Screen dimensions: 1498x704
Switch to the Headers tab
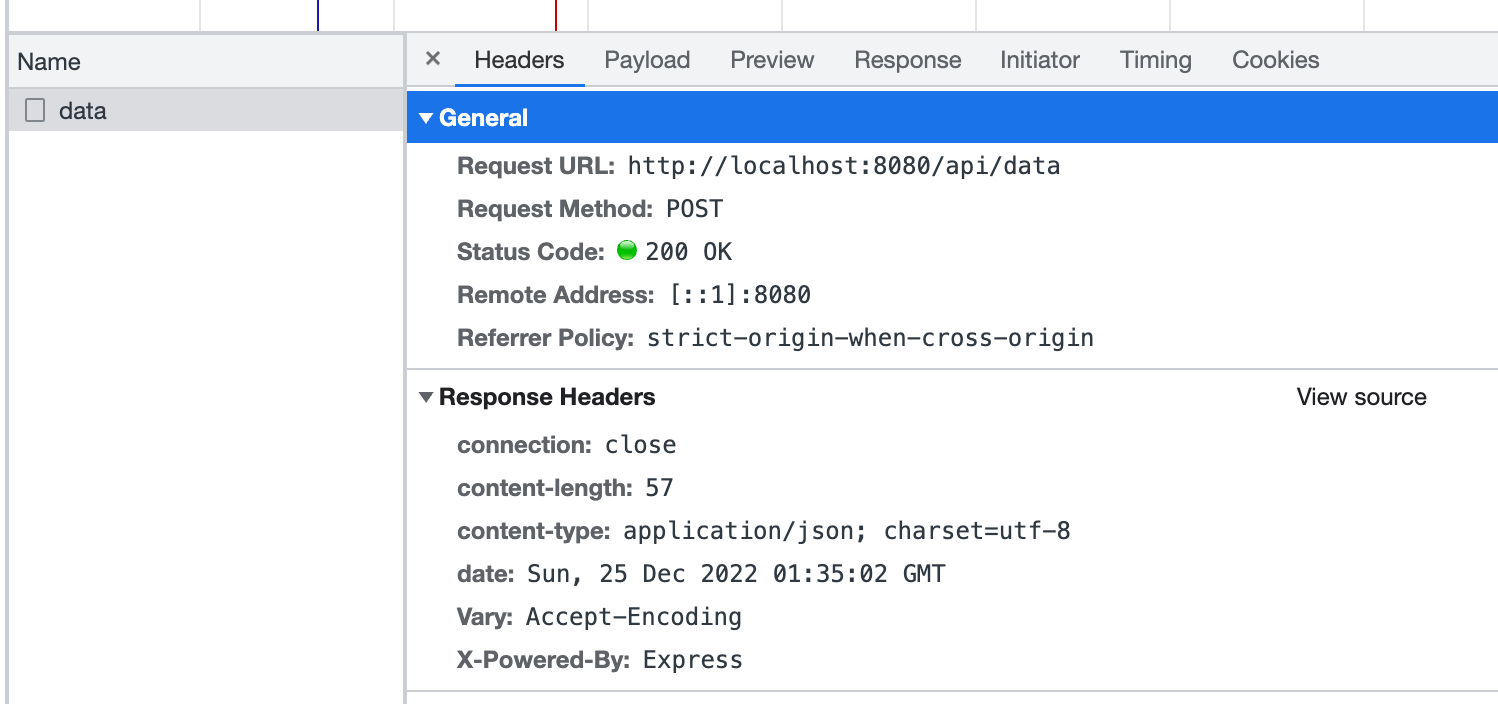(x=519, y=60)
